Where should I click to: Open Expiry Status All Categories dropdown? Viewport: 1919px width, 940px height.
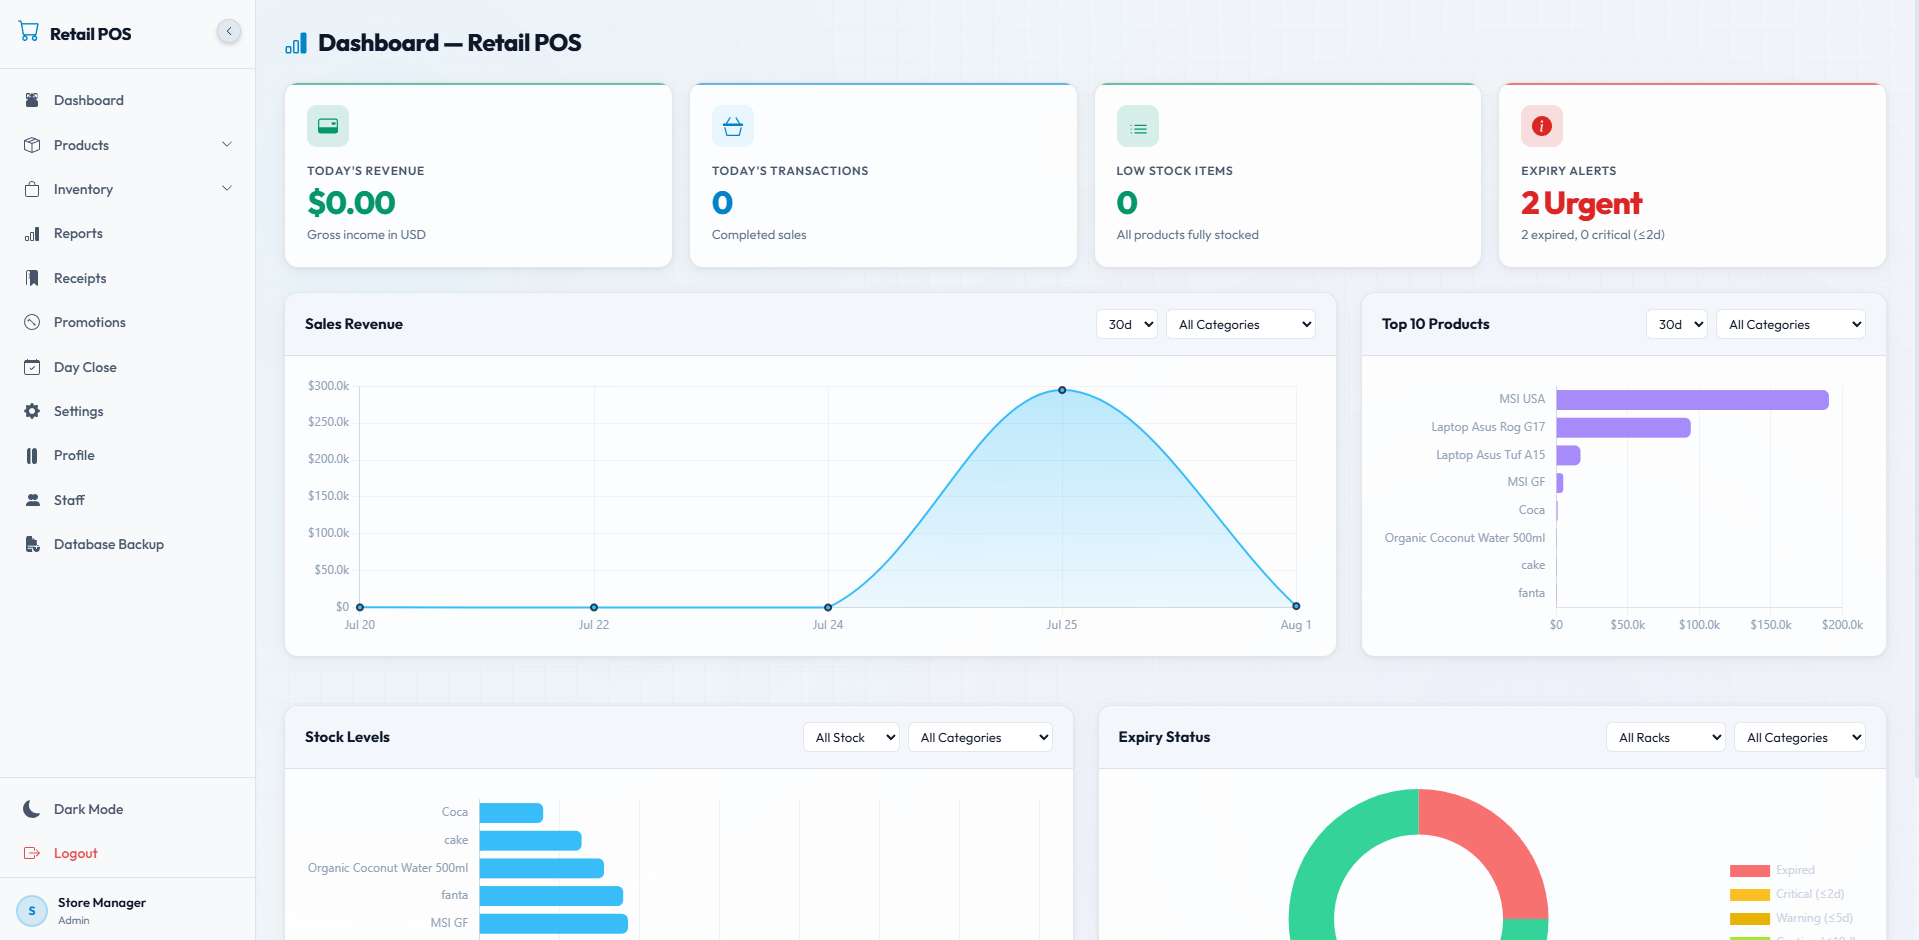(1800, 737)
